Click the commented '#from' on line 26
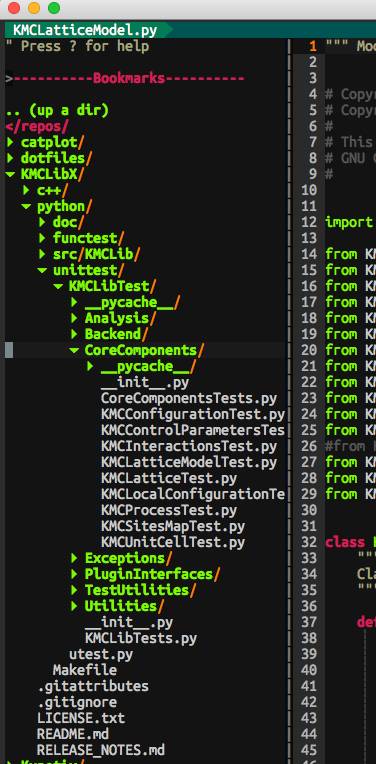 click(345, 446)
